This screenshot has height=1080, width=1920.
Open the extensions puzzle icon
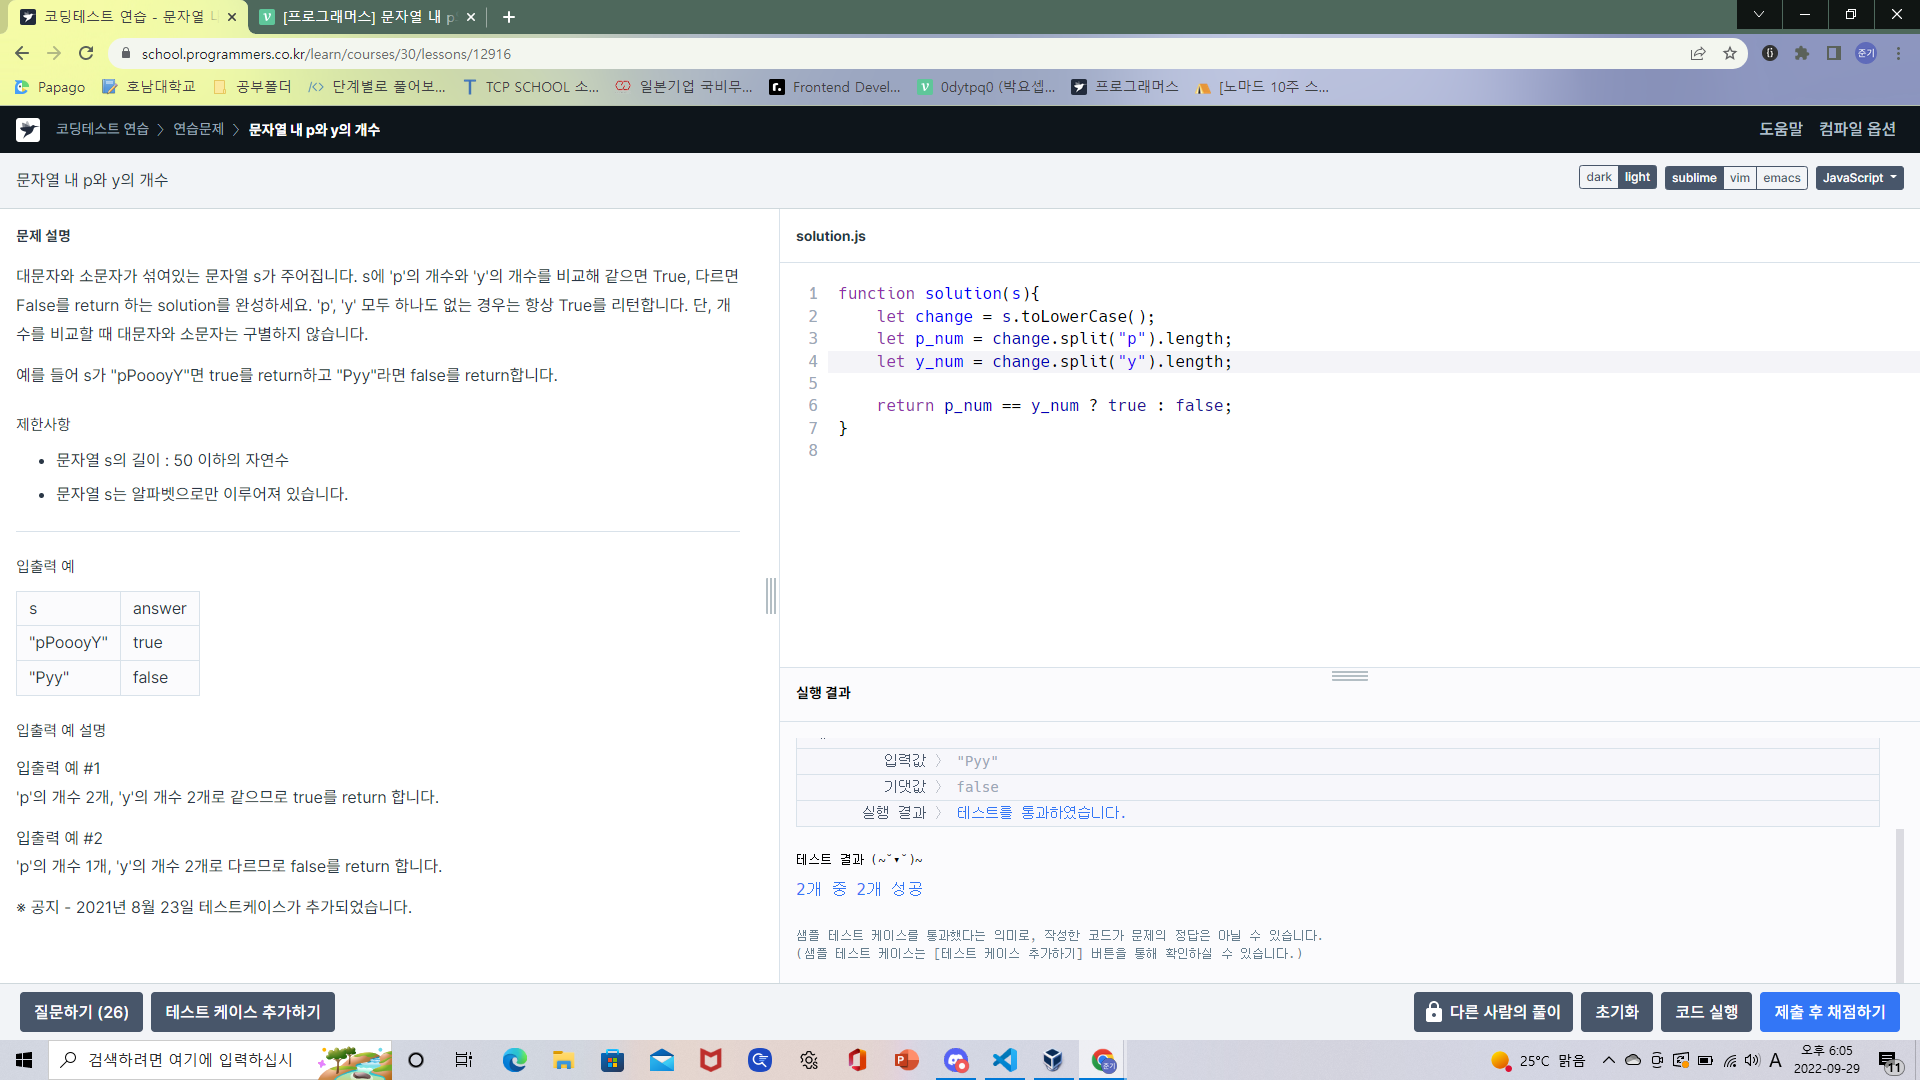pos(1802,54)
